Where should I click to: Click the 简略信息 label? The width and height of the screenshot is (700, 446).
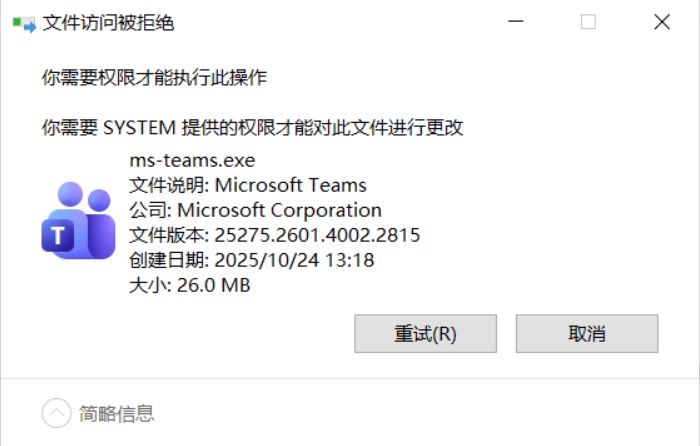point(117,413)
